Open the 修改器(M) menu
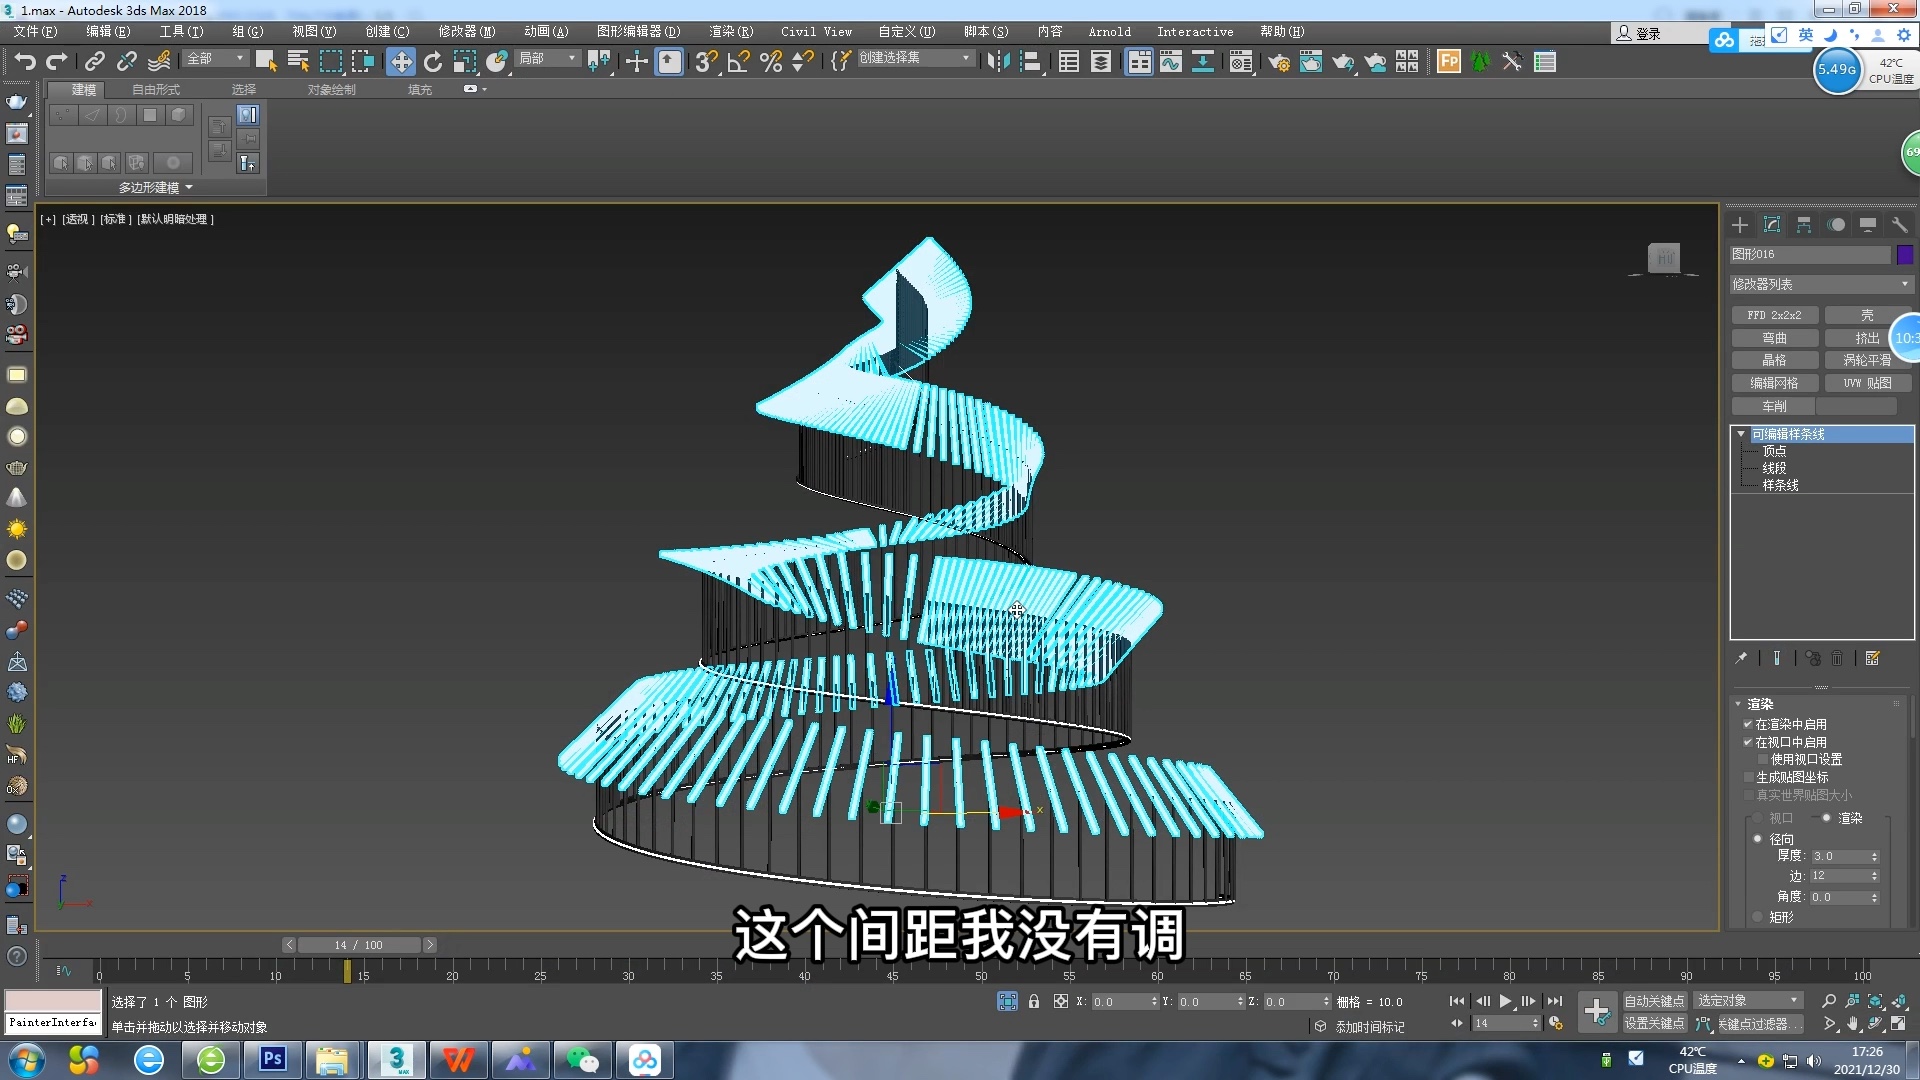This screenshot has height=1080, width=1920. (466, 32)
